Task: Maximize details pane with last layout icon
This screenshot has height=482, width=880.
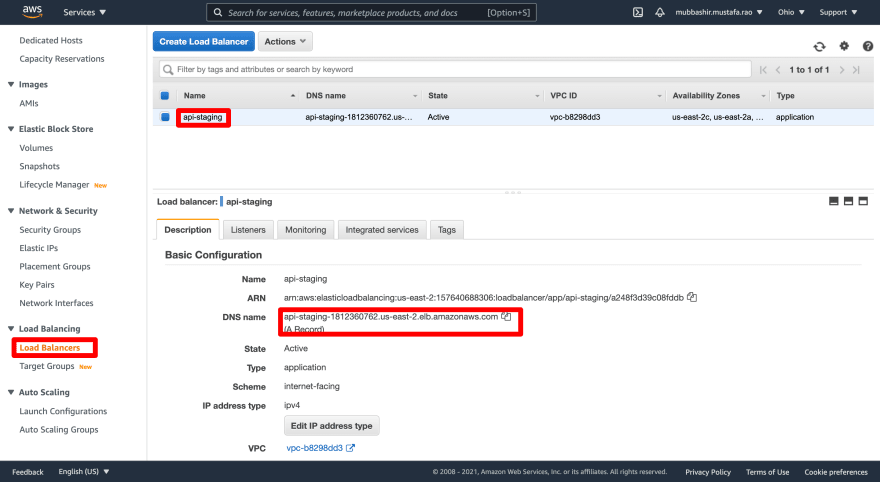Action: click(x=863, y=201)
